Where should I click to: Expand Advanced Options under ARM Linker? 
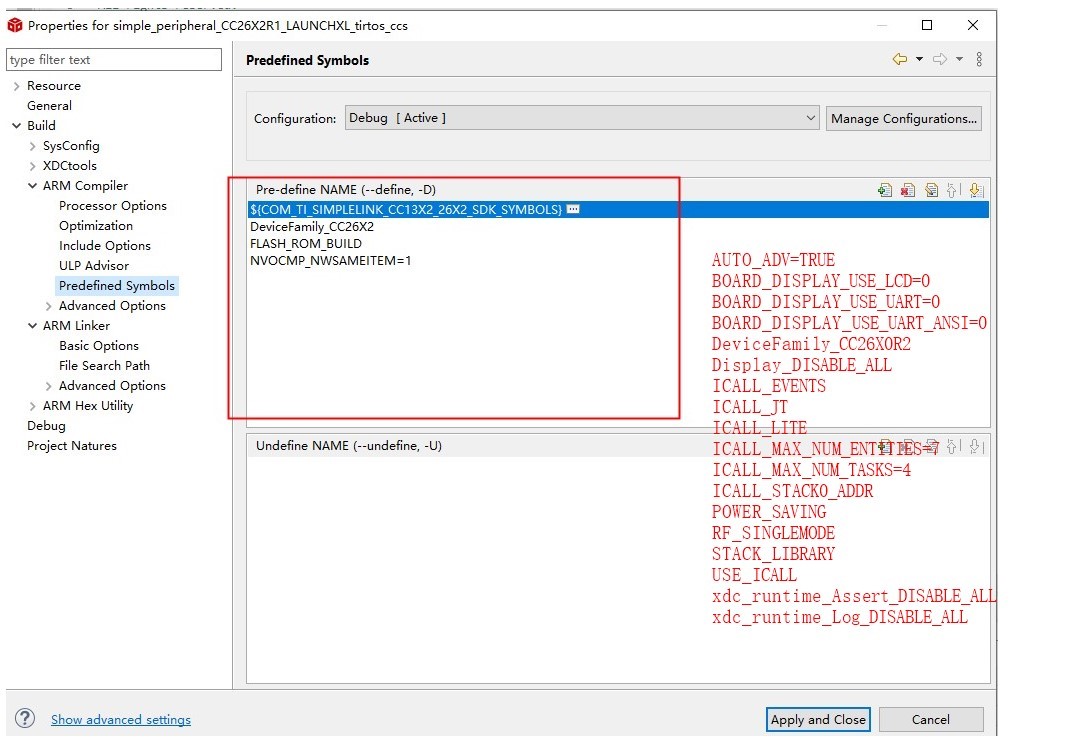[x=48, y=386]
